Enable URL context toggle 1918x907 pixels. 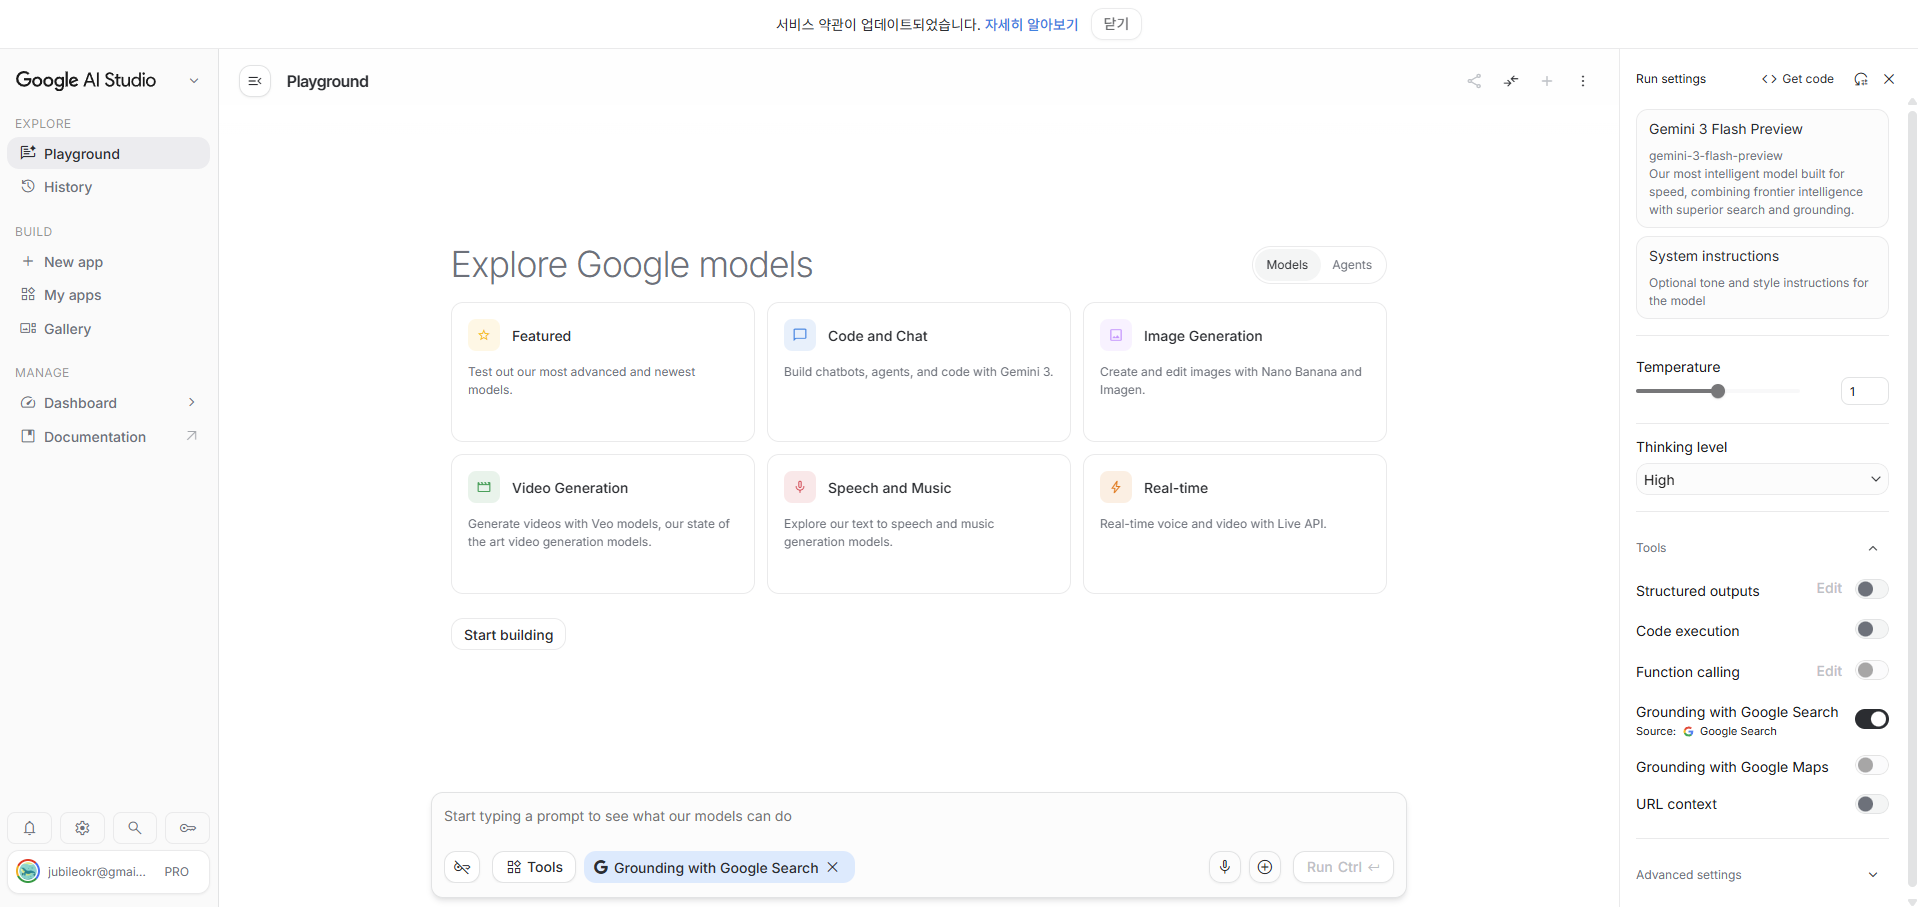[1872, 804]
